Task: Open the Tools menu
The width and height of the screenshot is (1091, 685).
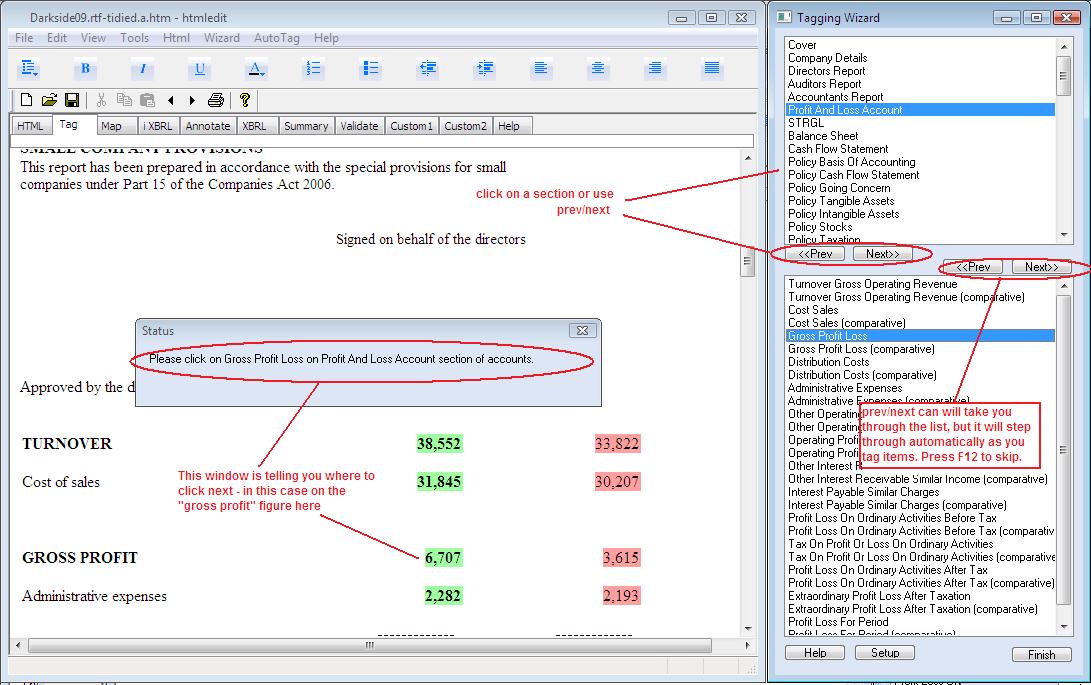Action: point(134,38)
